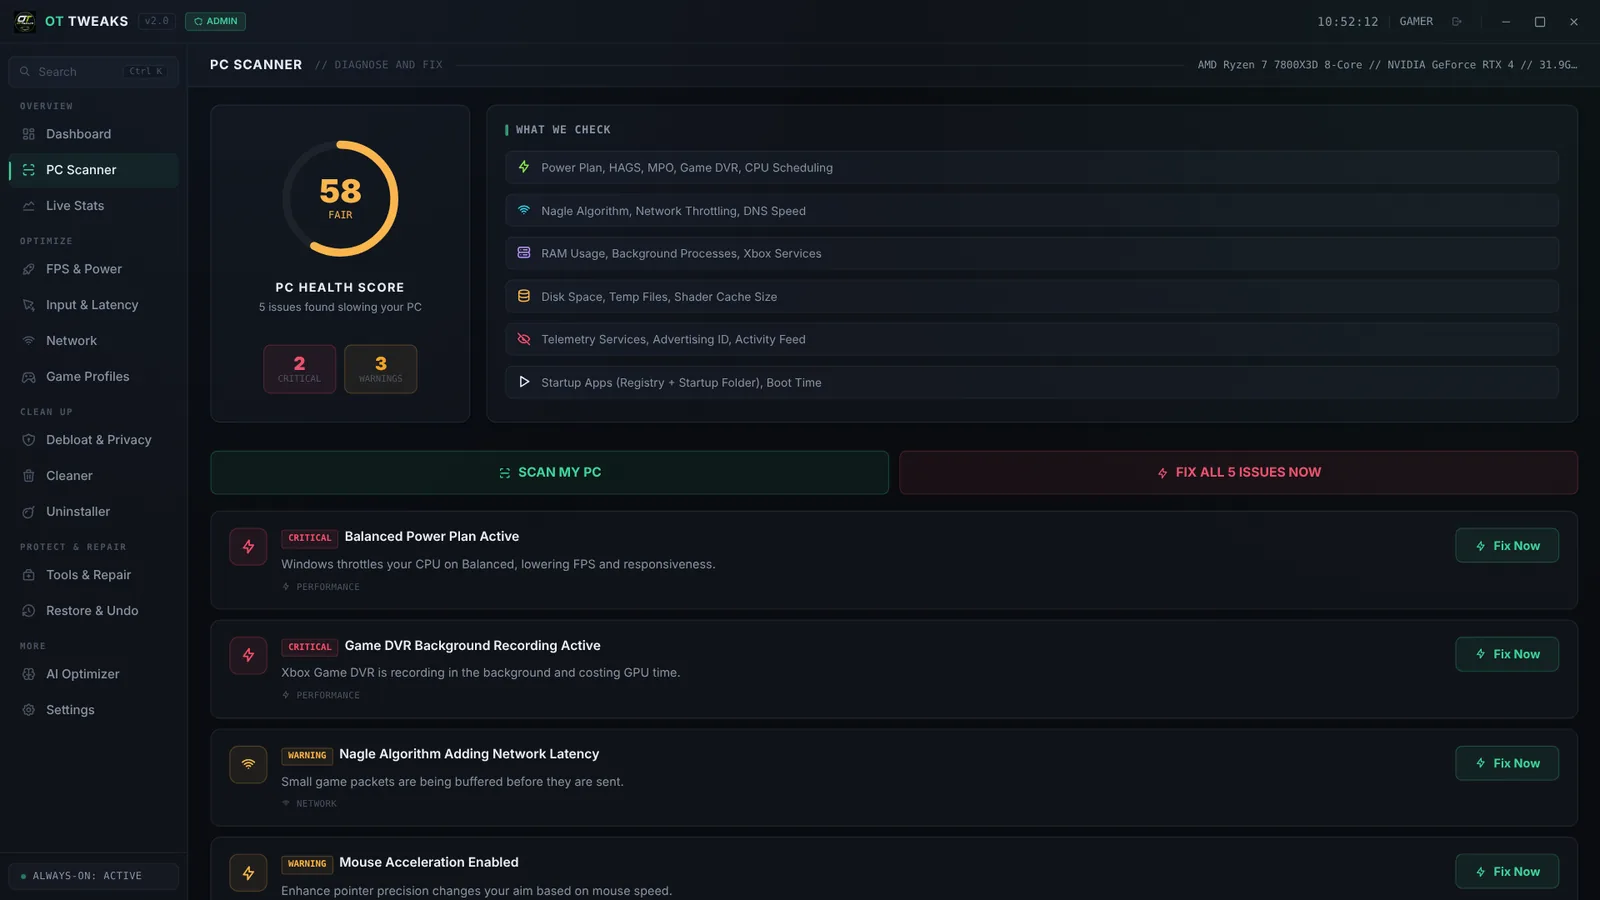Fix the Nagle Algorithm network latency warning
Viewport: 1600px width, 900px height.
click(1507, 763)
